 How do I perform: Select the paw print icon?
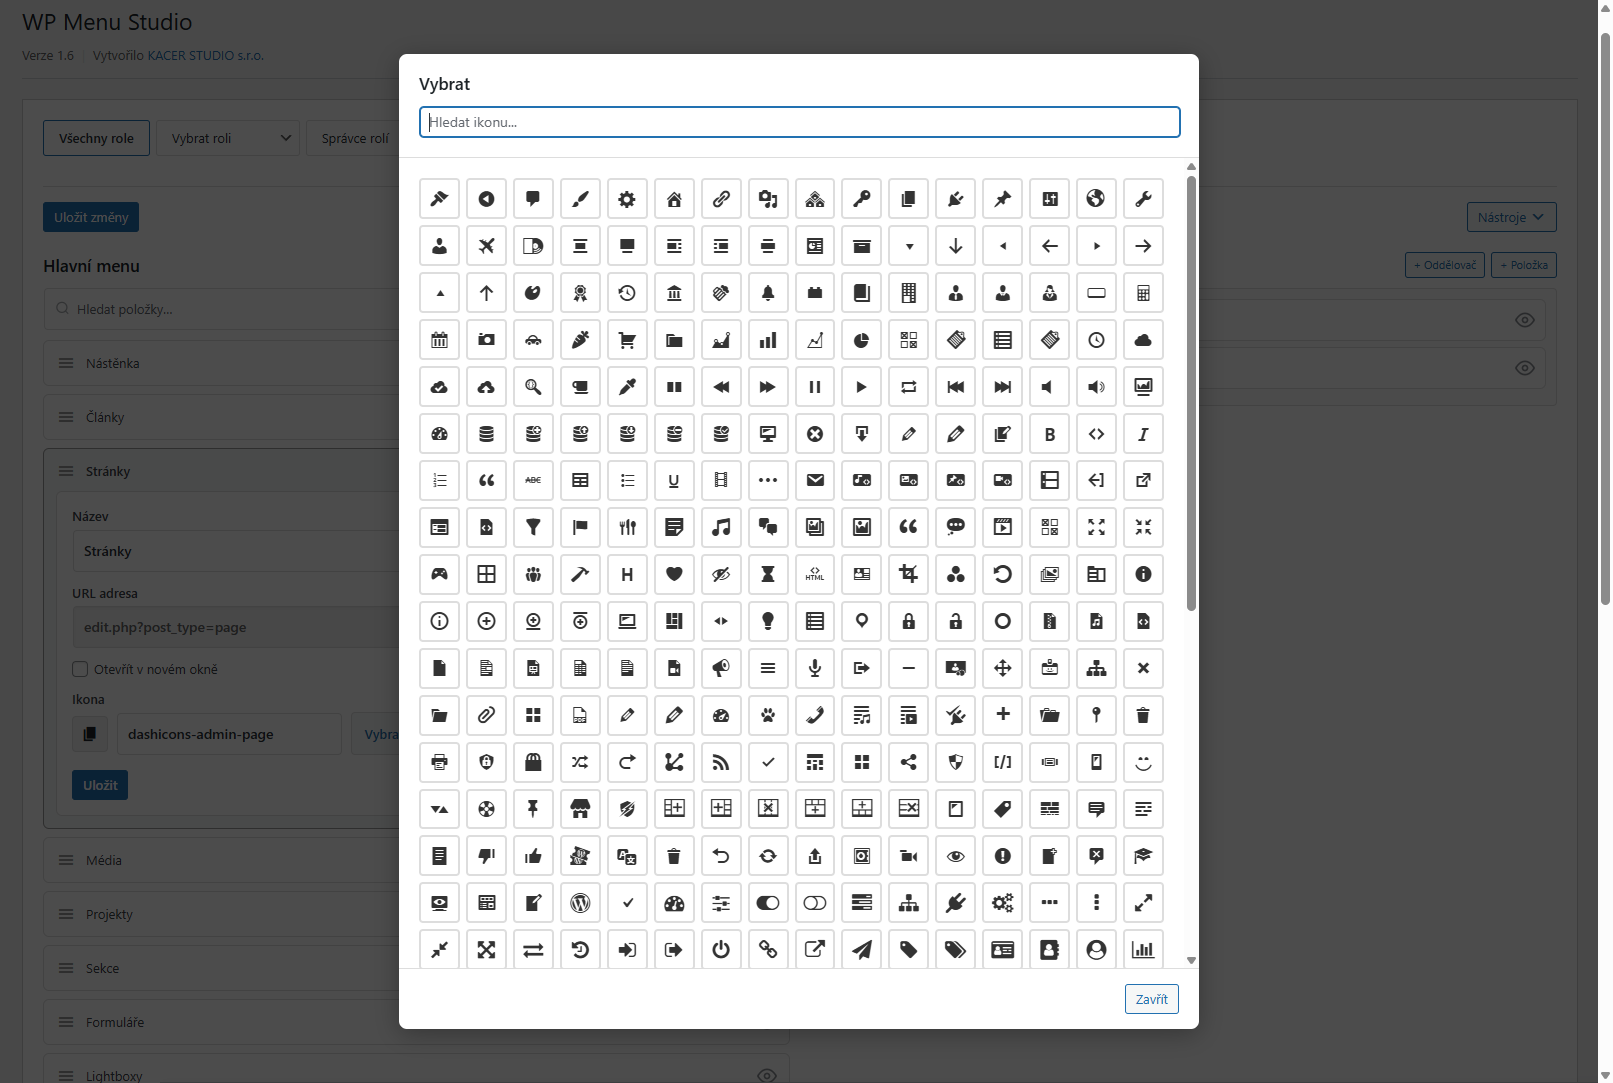pos(768,715)
